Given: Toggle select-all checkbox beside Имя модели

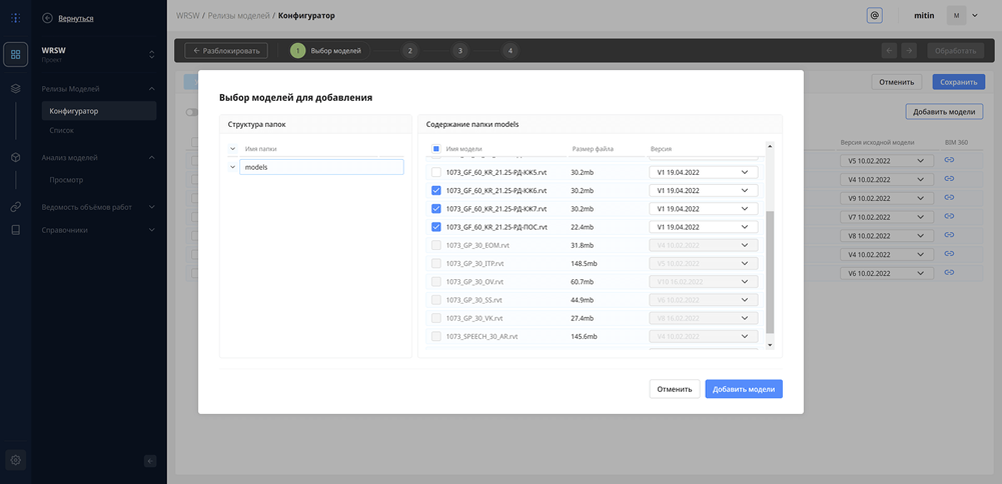Looking at the screenshot, I should pos(436,149).
